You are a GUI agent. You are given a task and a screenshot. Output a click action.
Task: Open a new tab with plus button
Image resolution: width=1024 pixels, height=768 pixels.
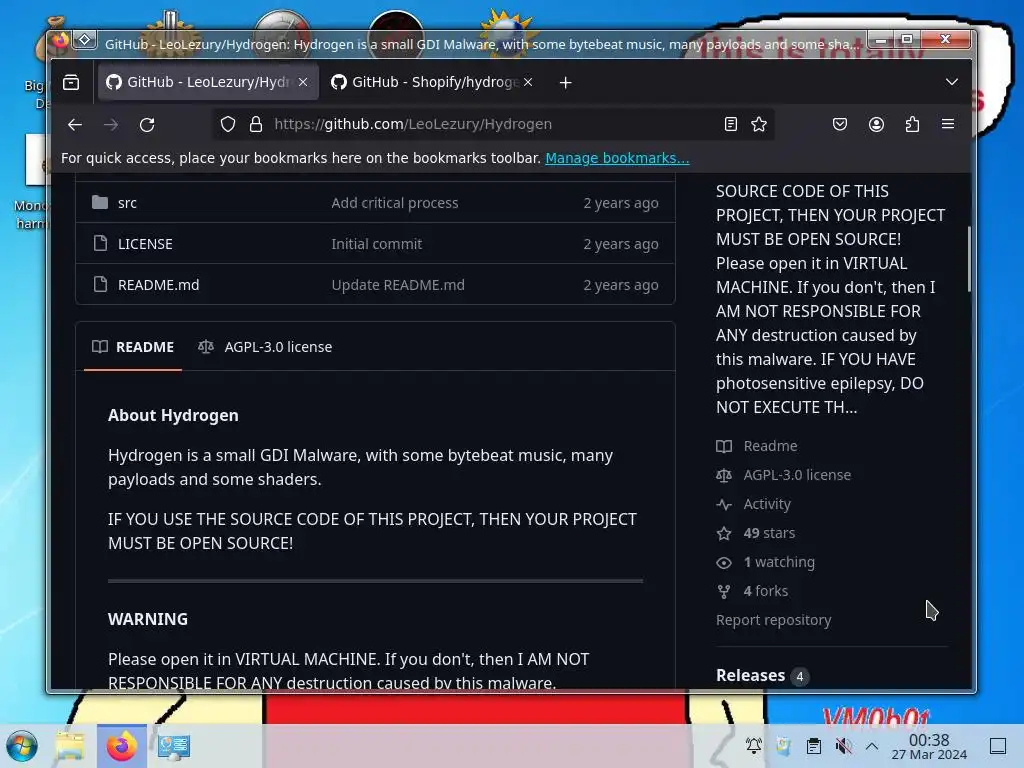[x=566, y=82]
